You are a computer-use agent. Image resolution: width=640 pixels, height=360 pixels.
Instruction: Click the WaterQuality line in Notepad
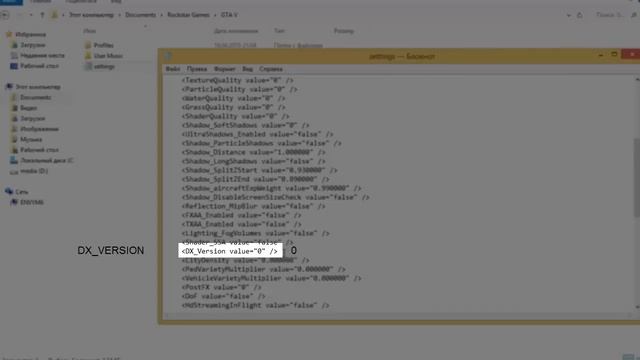point(233,98)
